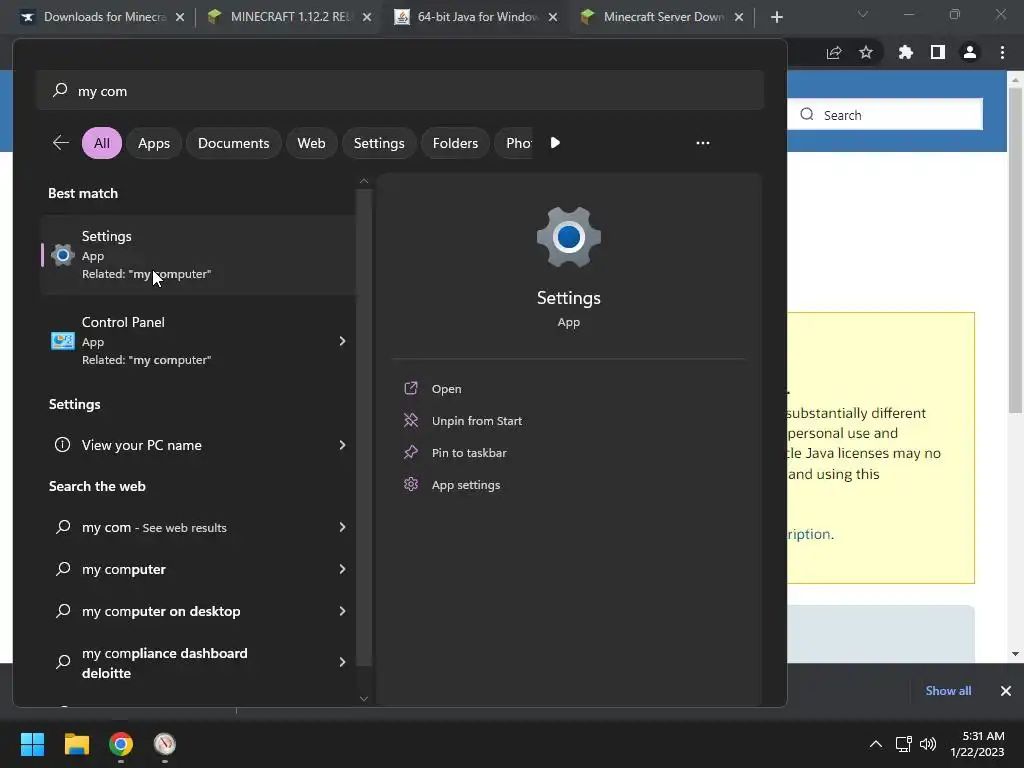Select the All filter tab
Screen dimensions: 1024x768
(x=102, y=143)
